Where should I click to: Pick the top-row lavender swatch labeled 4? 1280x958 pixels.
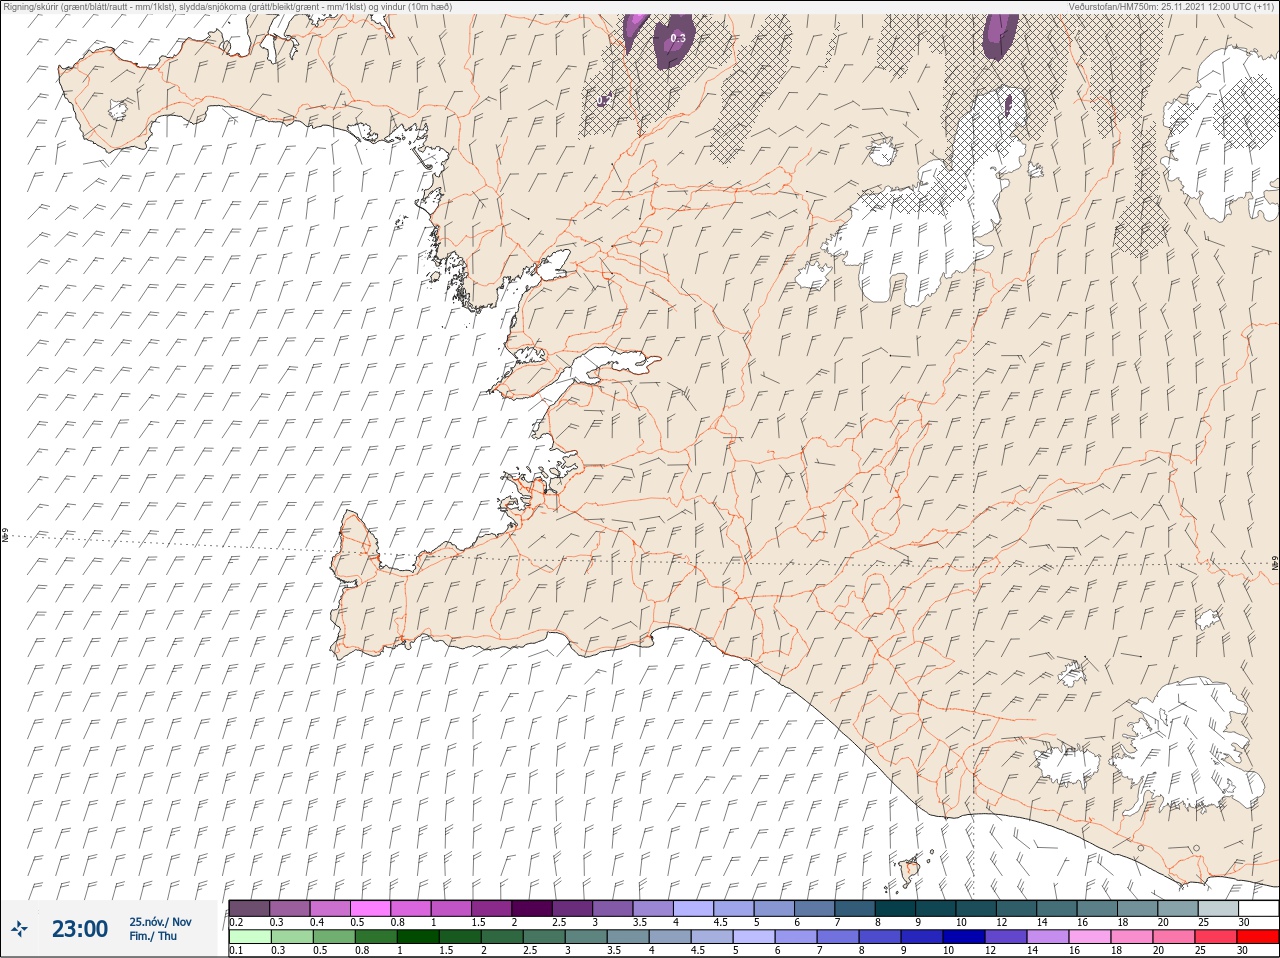pos(693,908)
